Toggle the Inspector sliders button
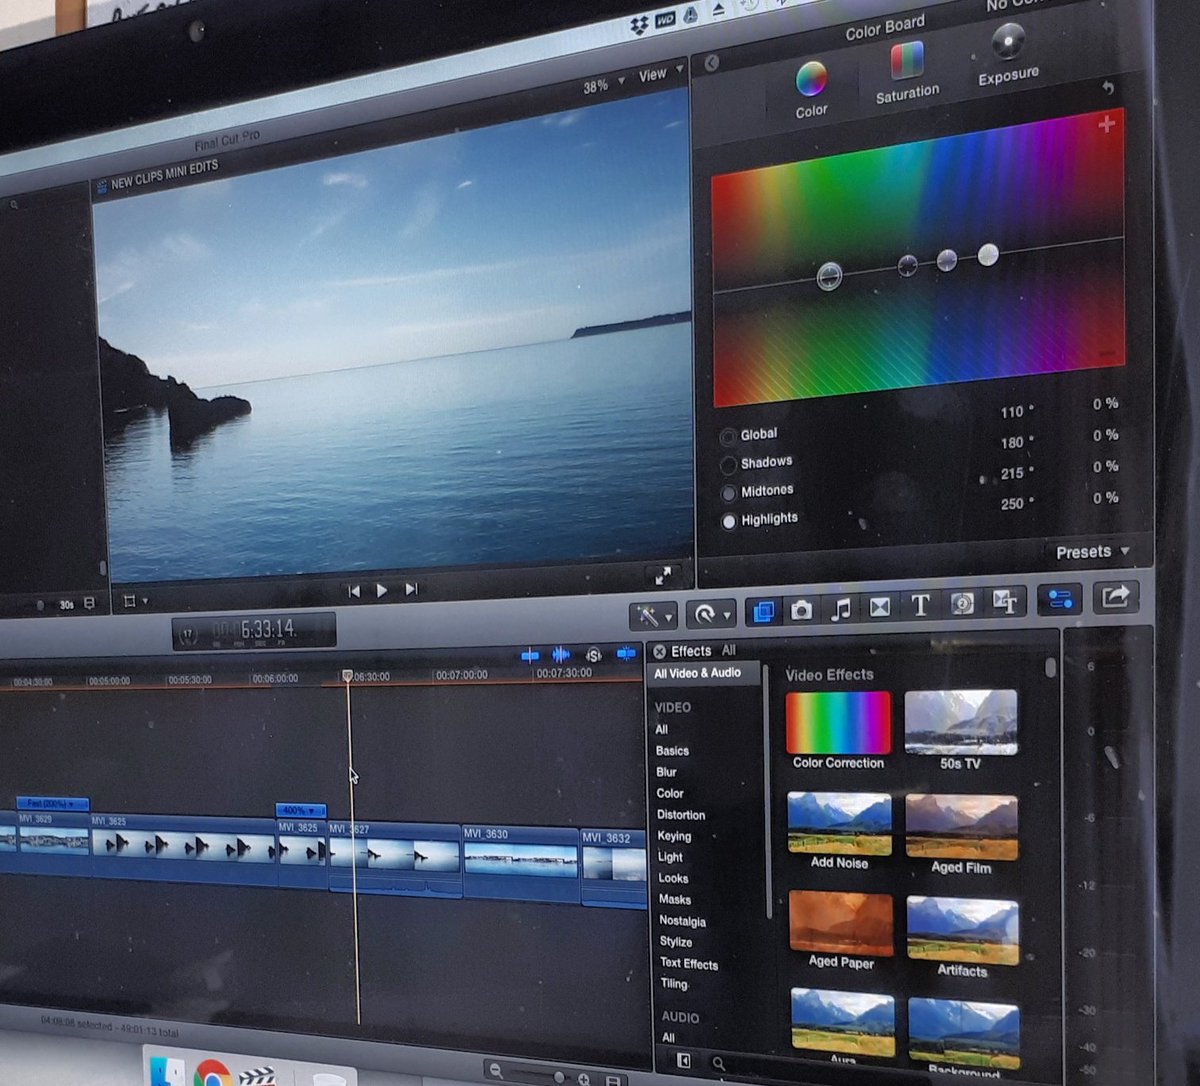Image resolution: width=1200 pixels, height=1086 pixels. point(1060,599)
